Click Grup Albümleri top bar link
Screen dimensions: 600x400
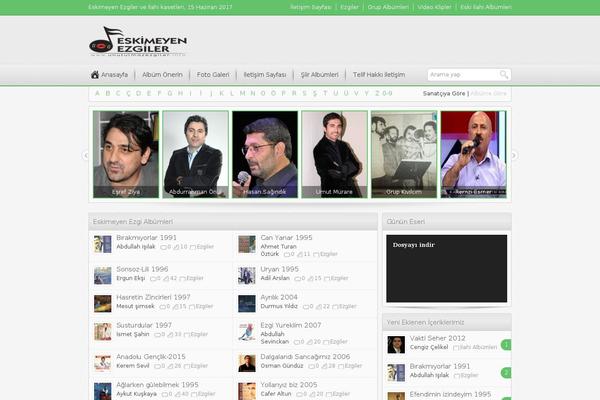(x=388, y=7)
